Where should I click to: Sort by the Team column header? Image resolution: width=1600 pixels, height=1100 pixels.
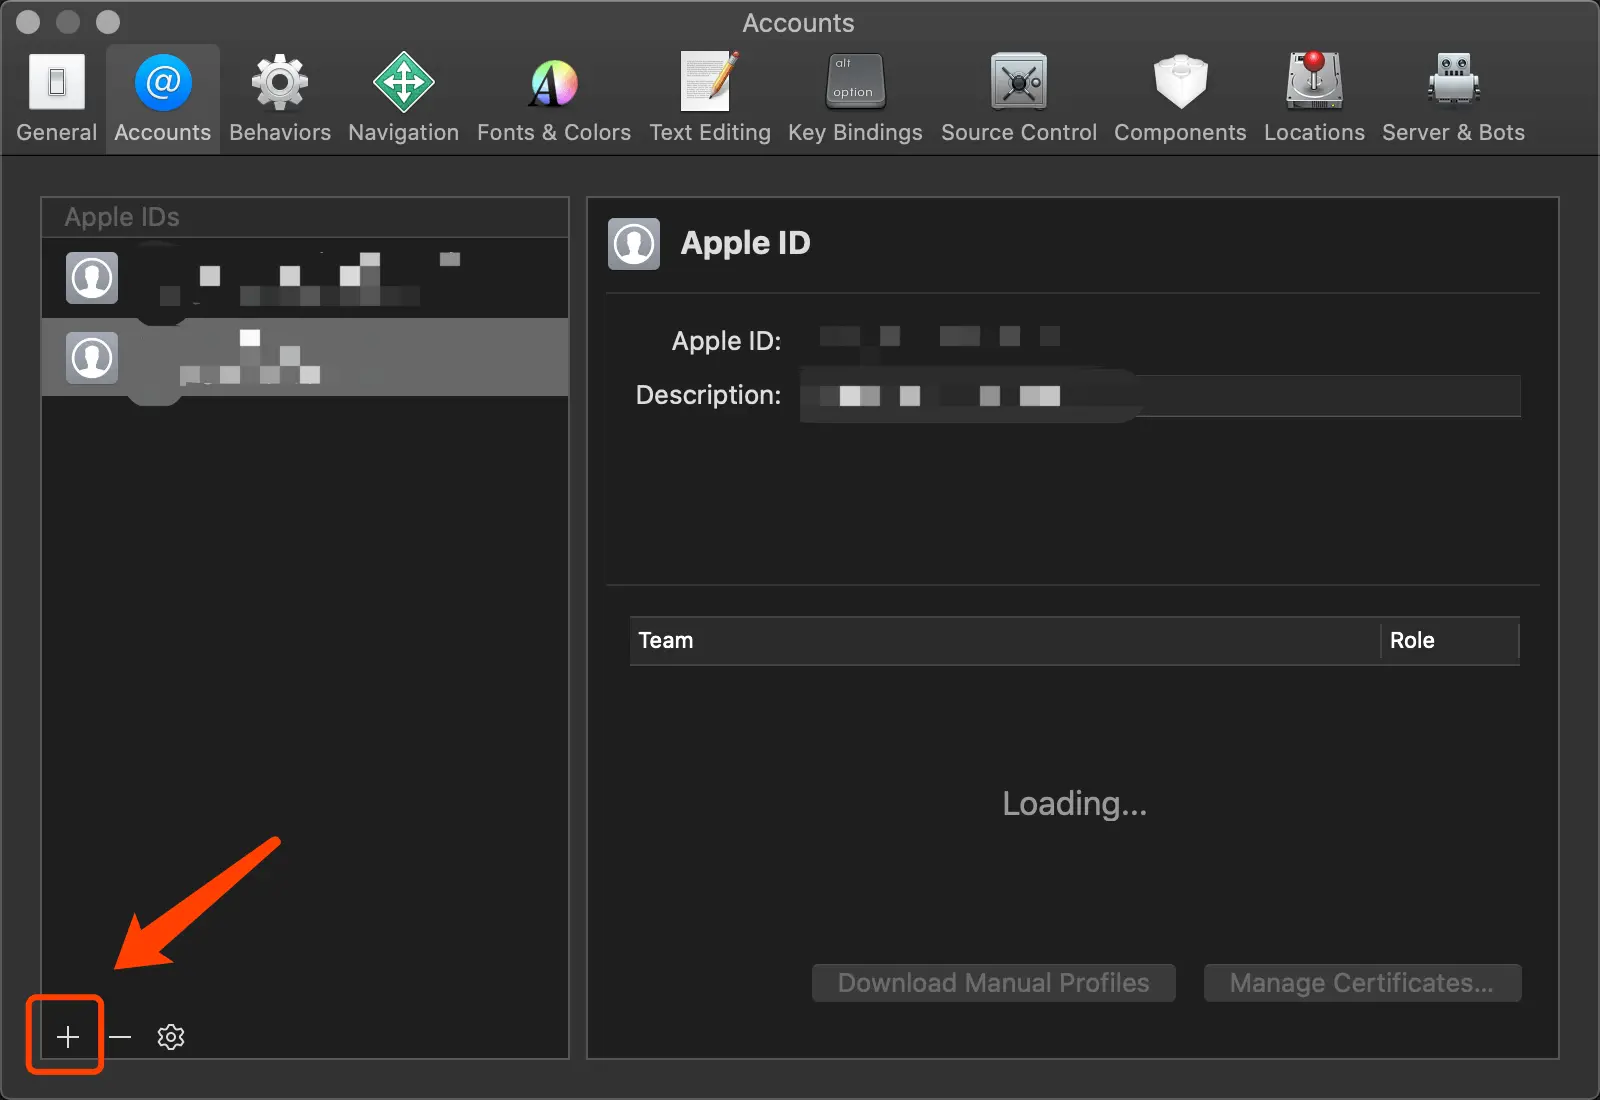(x=1005, y=641)
